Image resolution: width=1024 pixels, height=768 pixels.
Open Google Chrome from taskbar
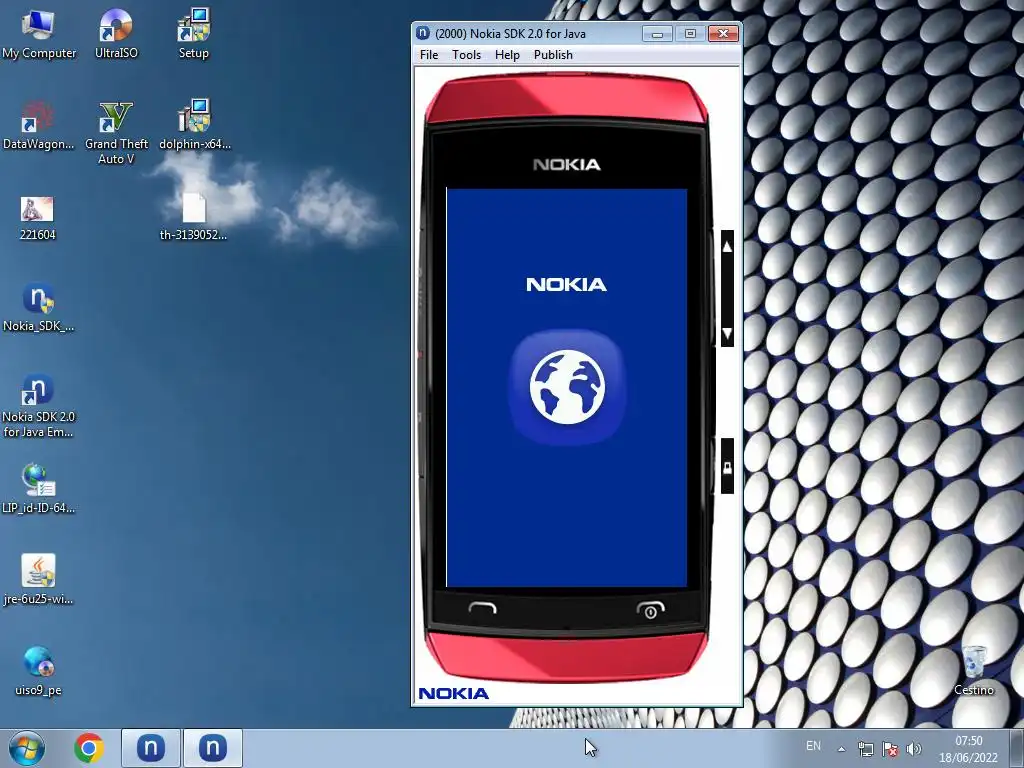tap(89, 748)
